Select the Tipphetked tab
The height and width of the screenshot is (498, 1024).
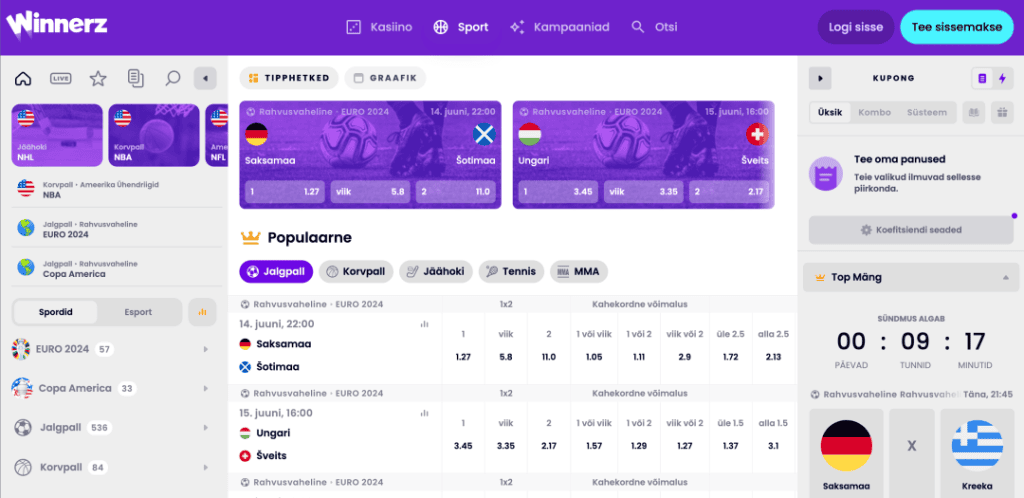click(289, 78)
